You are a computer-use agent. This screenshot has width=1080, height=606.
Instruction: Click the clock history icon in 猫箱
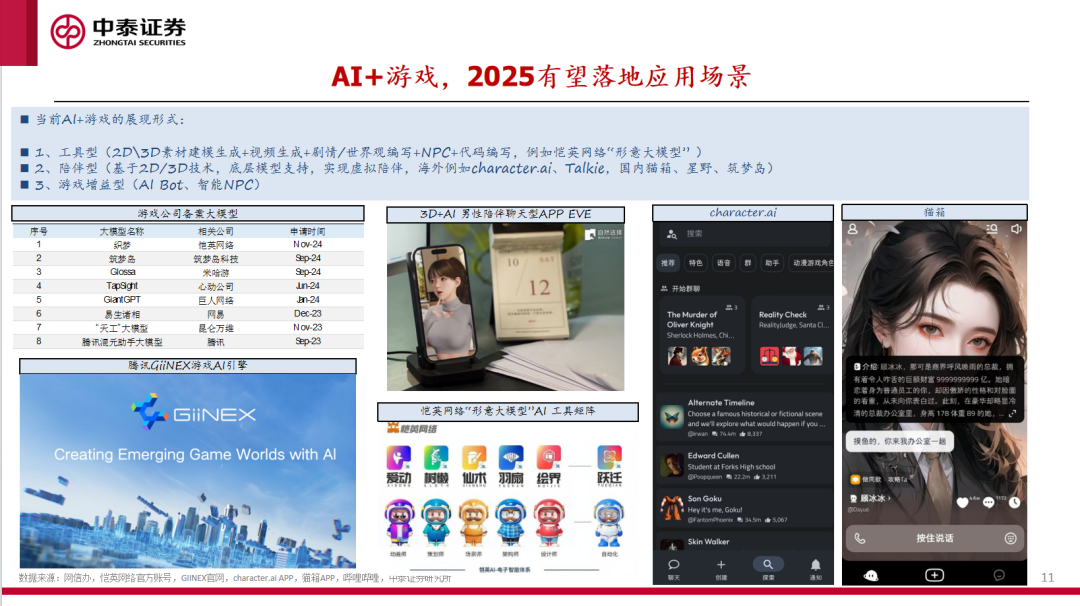click(1015, 503)
